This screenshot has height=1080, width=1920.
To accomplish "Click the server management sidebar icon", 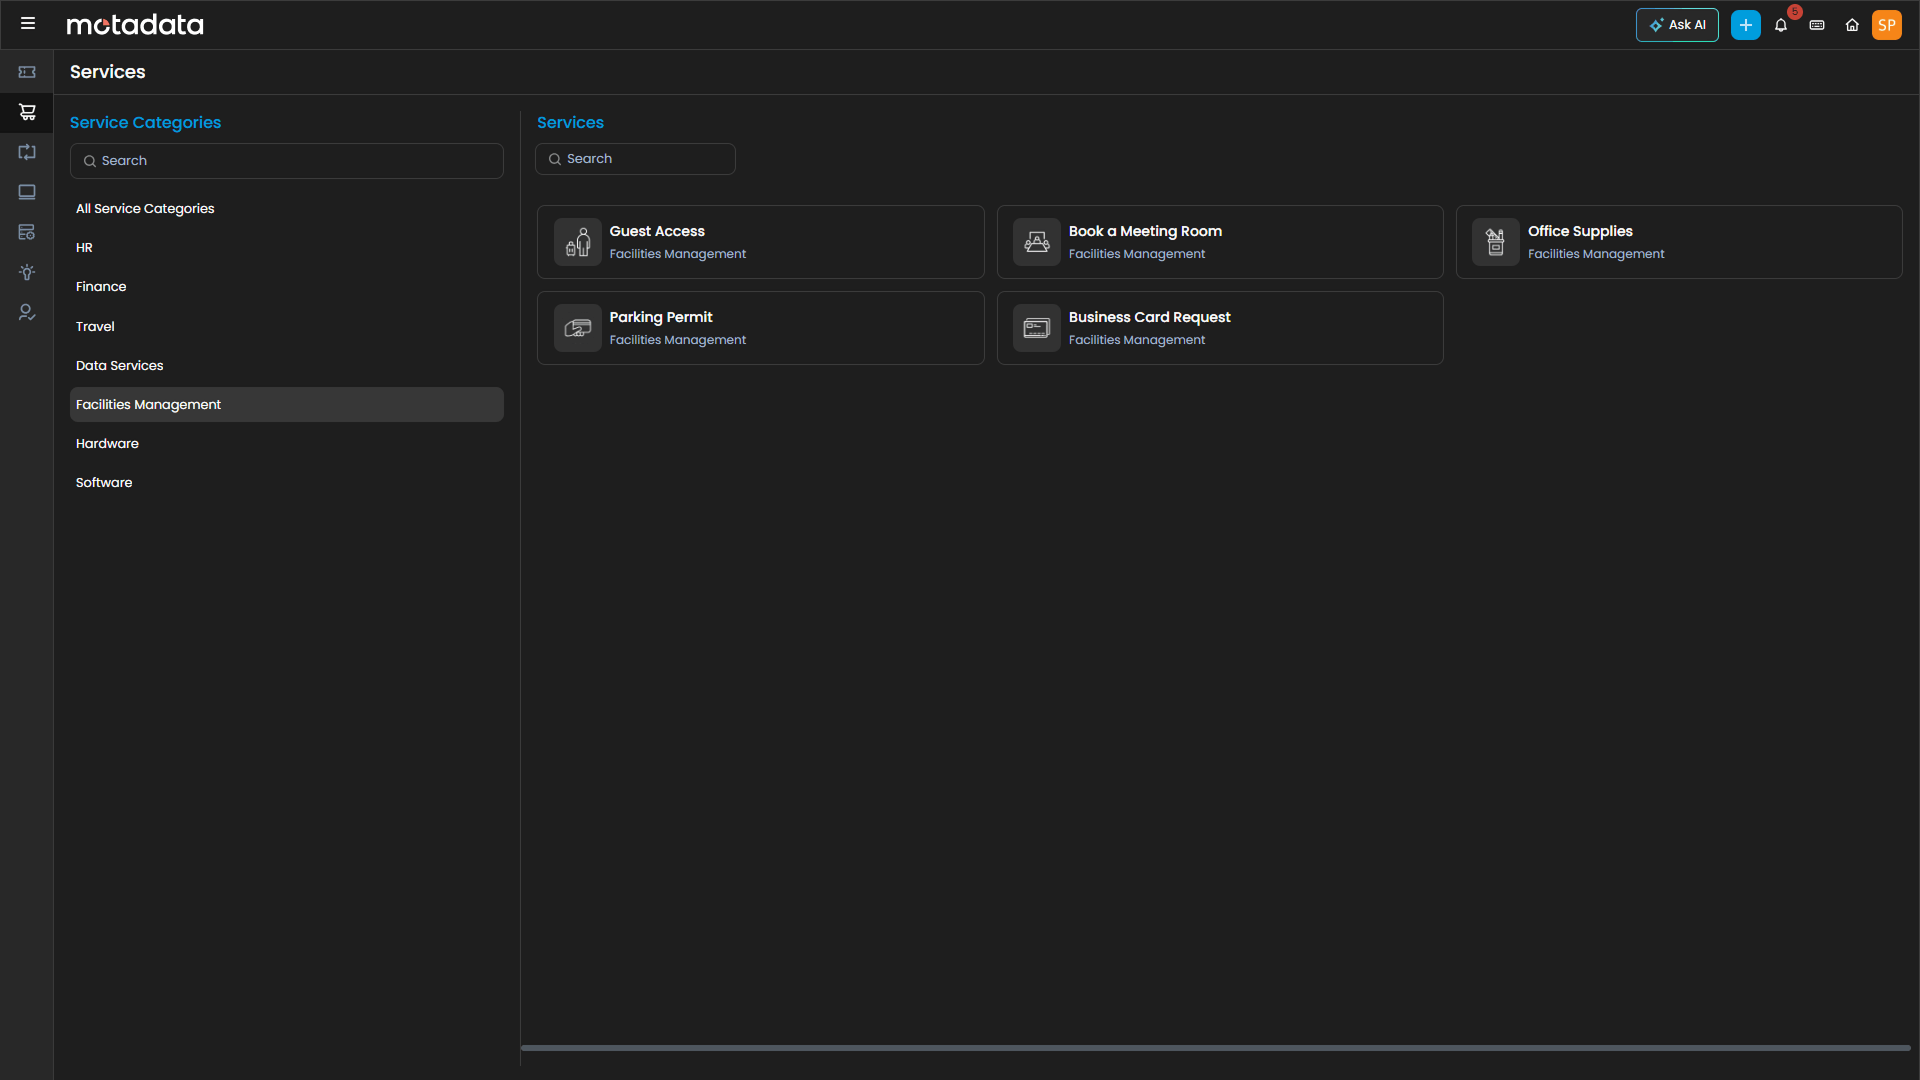I will tap(27, 231).
